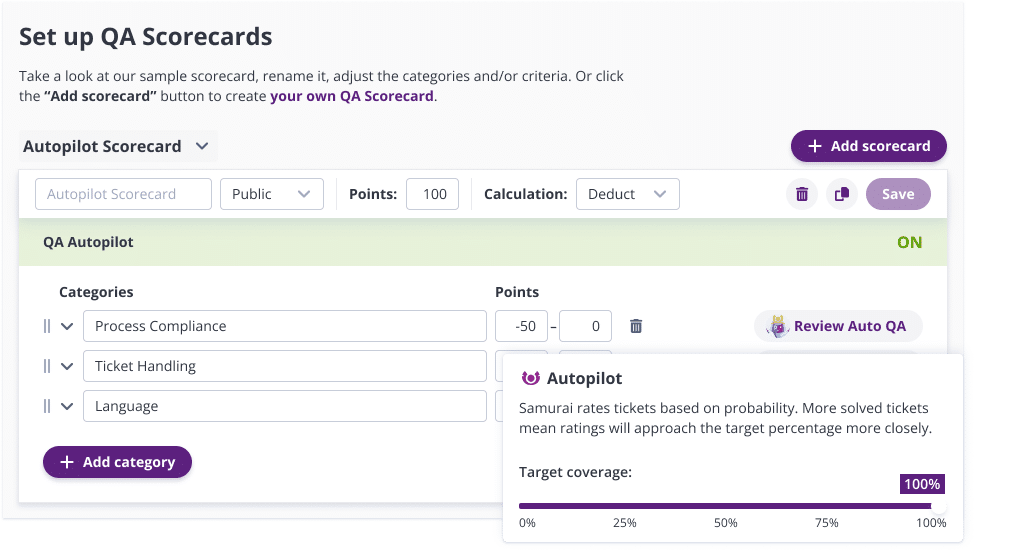Image resolution: width=1024 pixels, height=550 pixels.
Task: Expand the Ticket Handling category chevron
Action: pyautogui.click(x=67, y=366)
